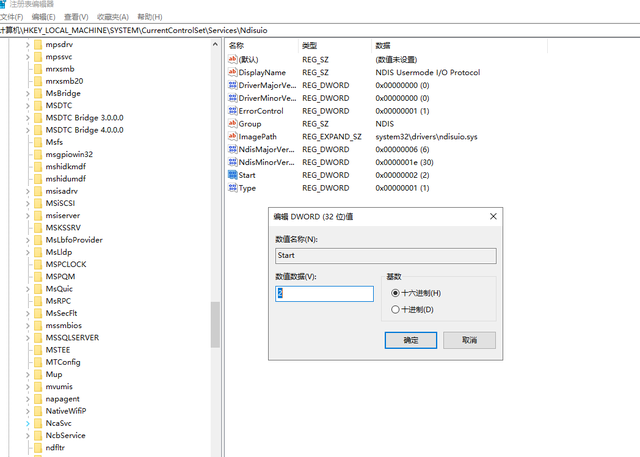Screen dimensions: 640x457
Task: Click the tree pane vertical scrollbar thumb
Action: point(215,324)
